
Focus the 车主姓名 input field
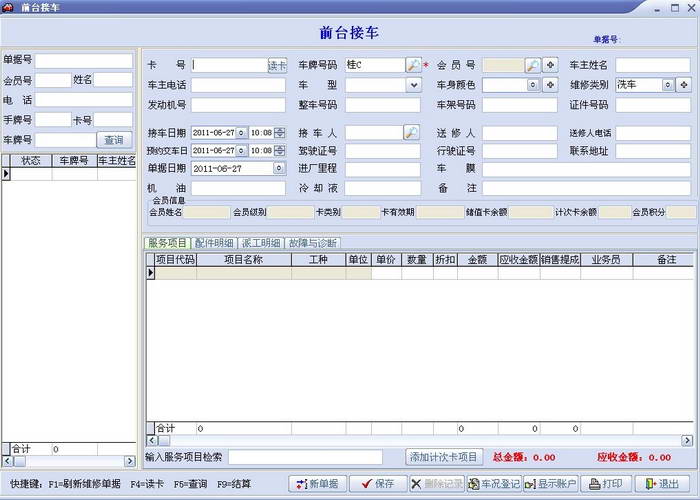tap(653, 65)
